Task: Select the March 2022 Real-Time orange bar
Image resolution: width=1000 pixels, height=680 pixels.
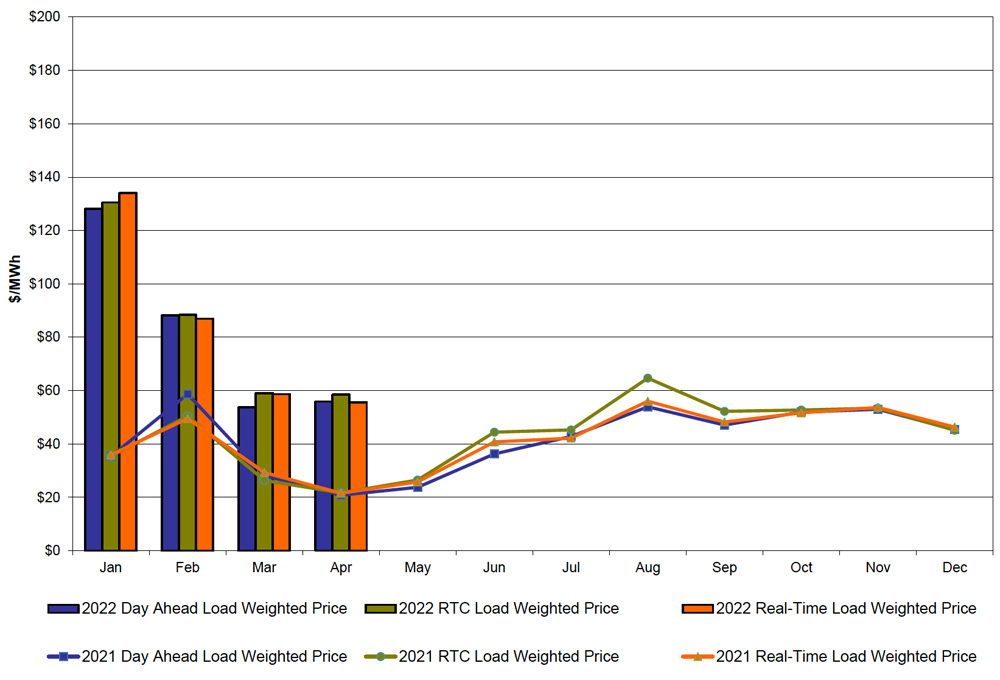Action: (281, 472)
